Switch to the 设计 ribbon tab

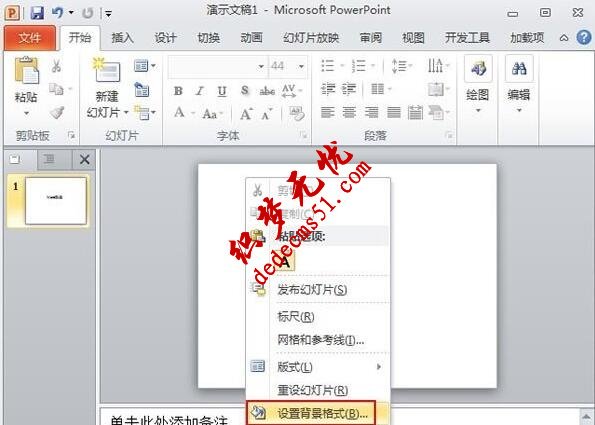tap(165, 38)
